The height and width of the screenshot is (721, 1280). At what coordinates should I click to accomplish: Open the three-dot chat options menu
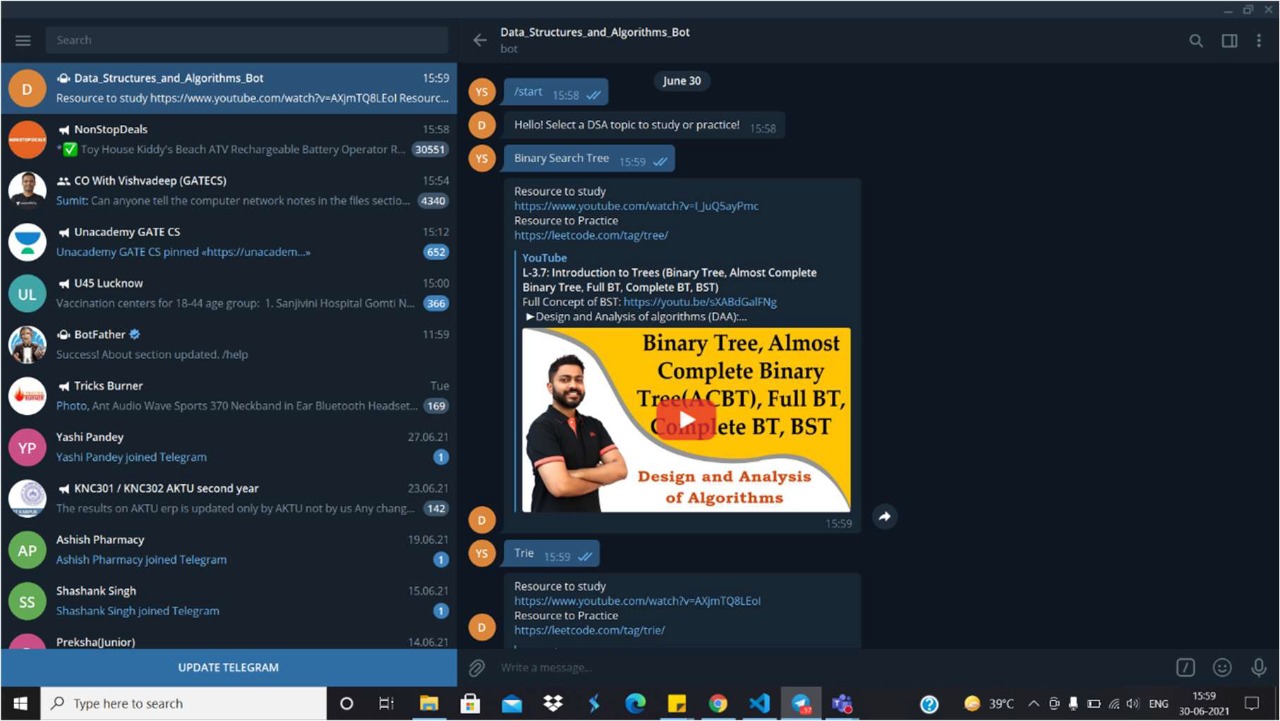pyautogui.click(x=1260, y=41)
